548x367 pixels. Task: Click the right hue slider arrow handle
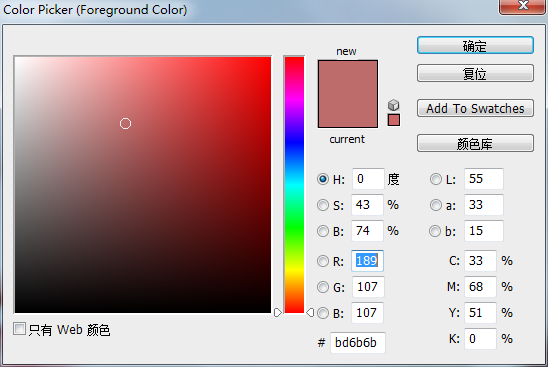[x=310, y=312]
